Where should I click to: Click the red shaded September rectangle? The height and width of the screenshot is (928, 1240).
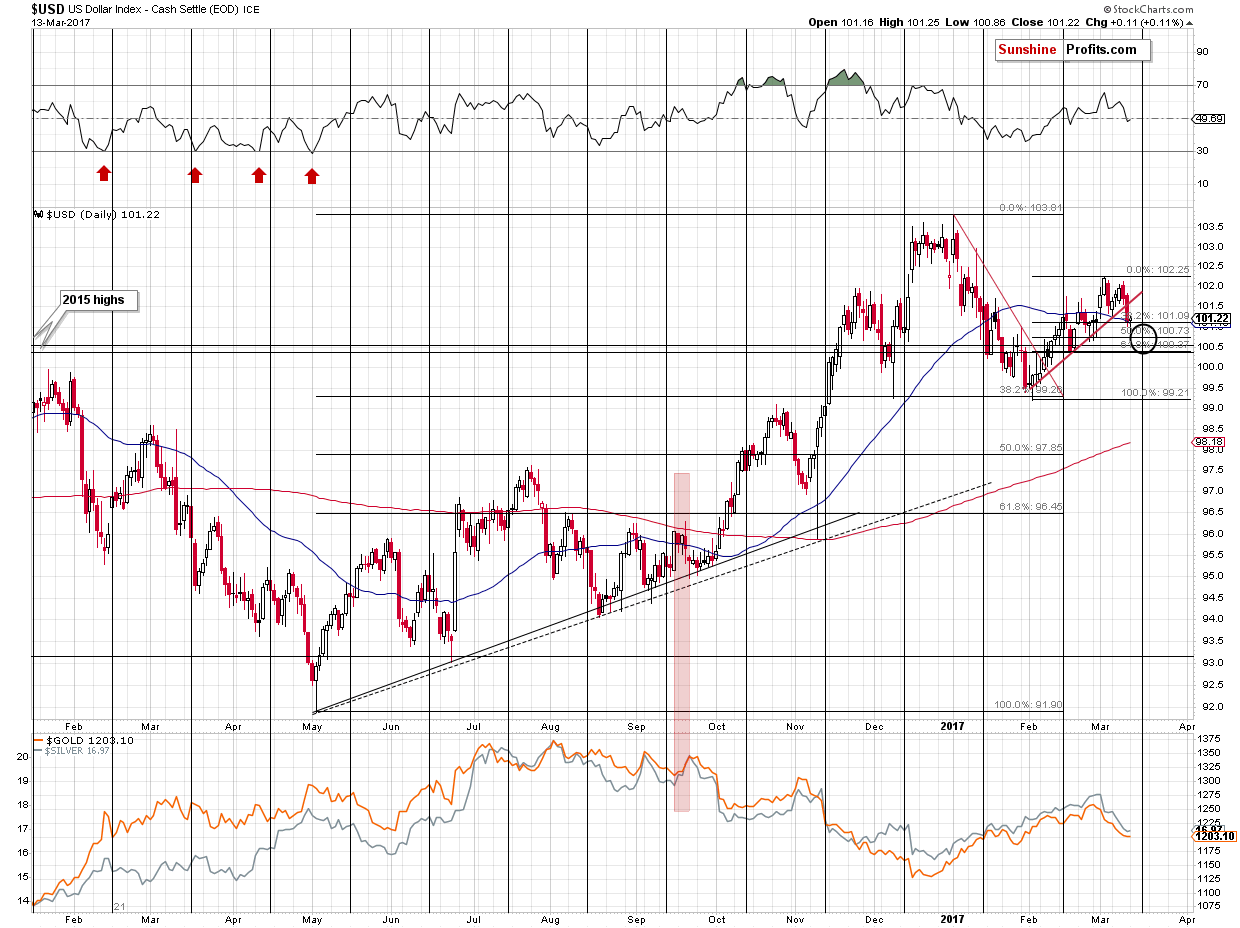pos(682,641)
